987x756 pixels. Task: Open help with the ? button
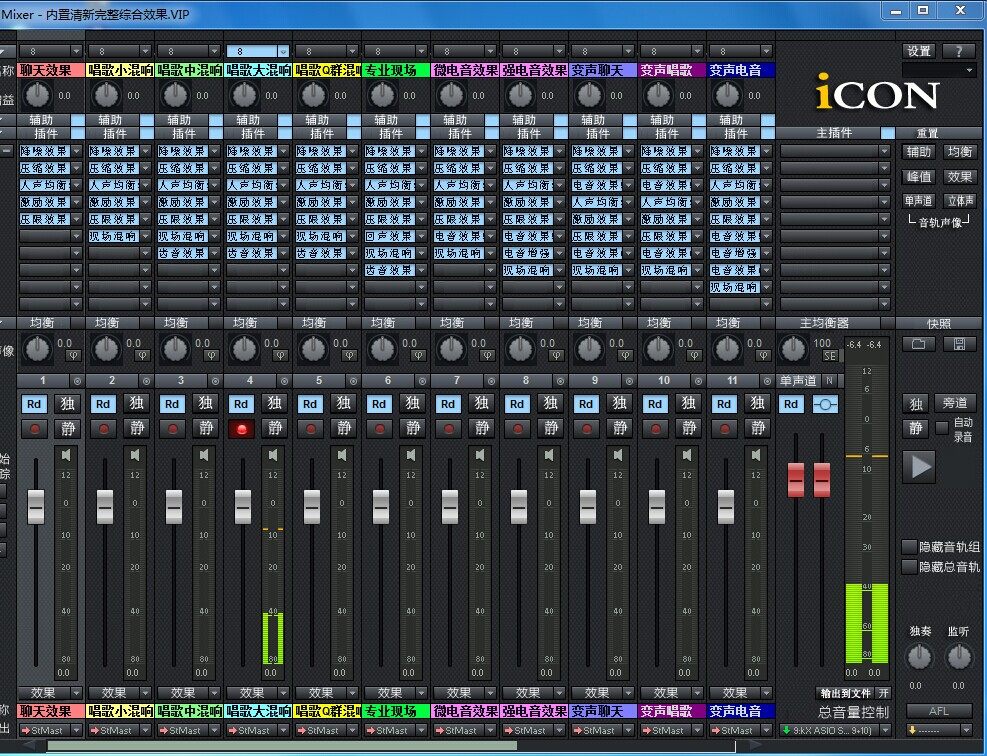pos(959,51)
